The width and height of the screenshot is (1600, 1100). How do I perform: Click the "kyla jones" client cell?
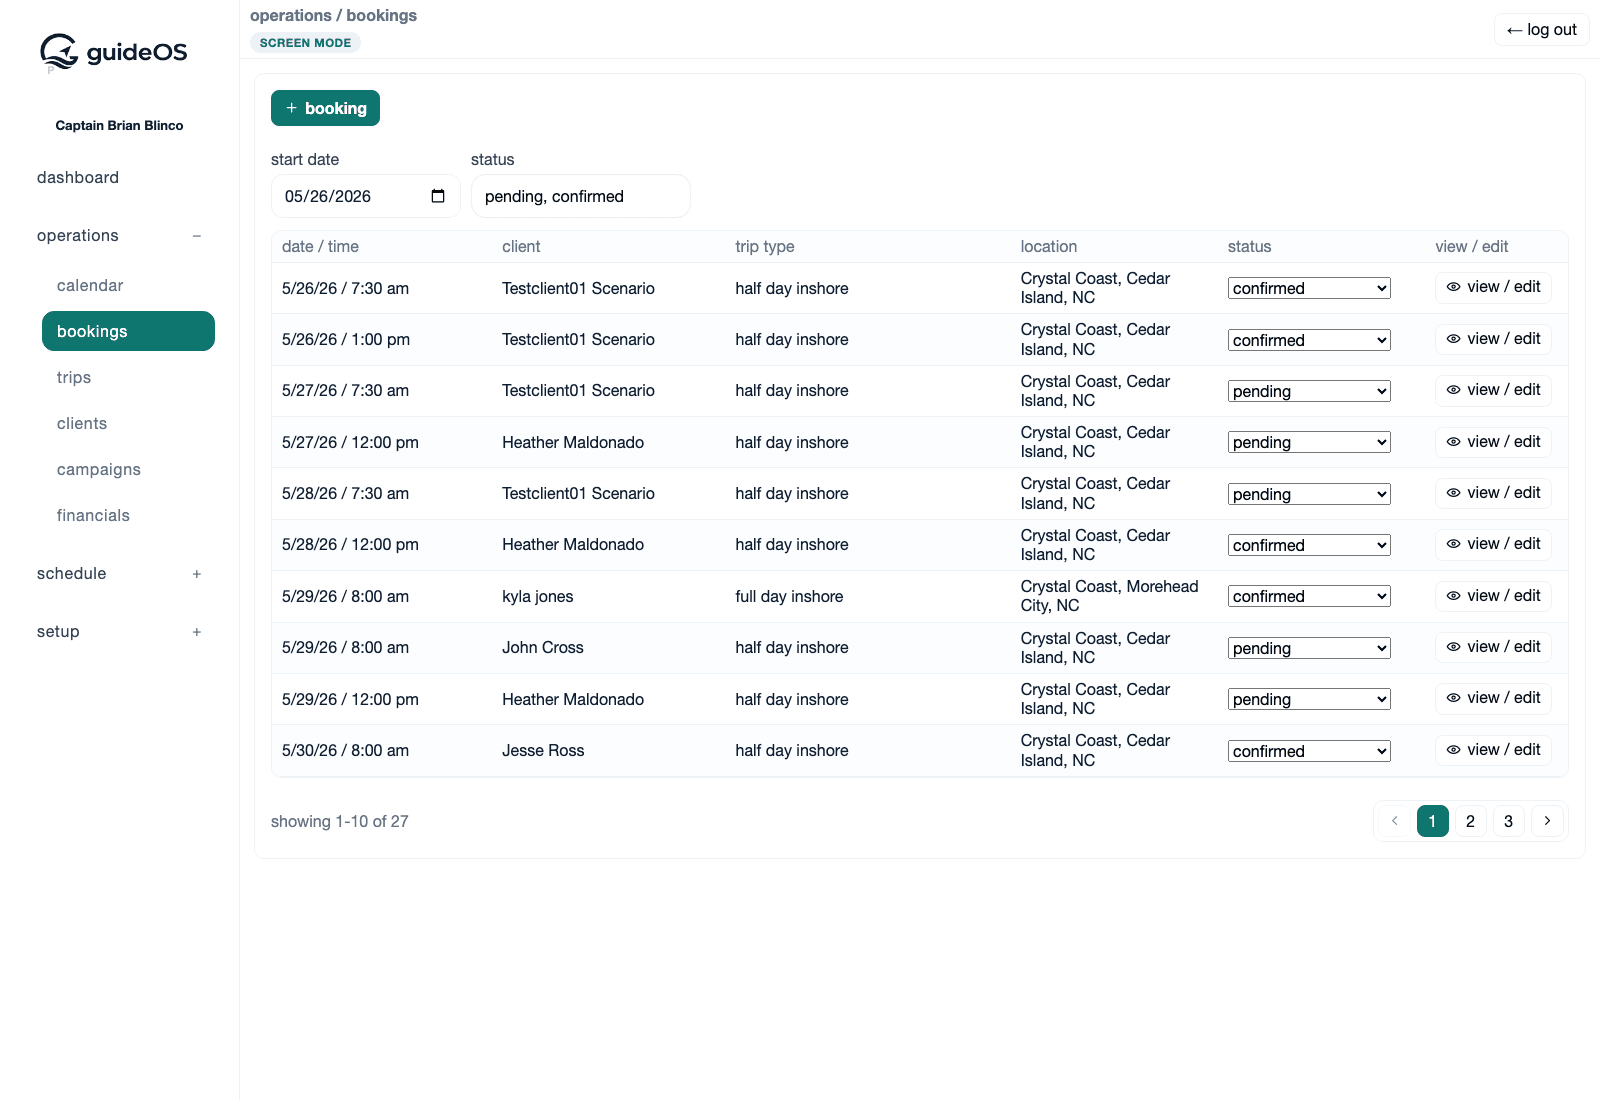coord(538,596)
